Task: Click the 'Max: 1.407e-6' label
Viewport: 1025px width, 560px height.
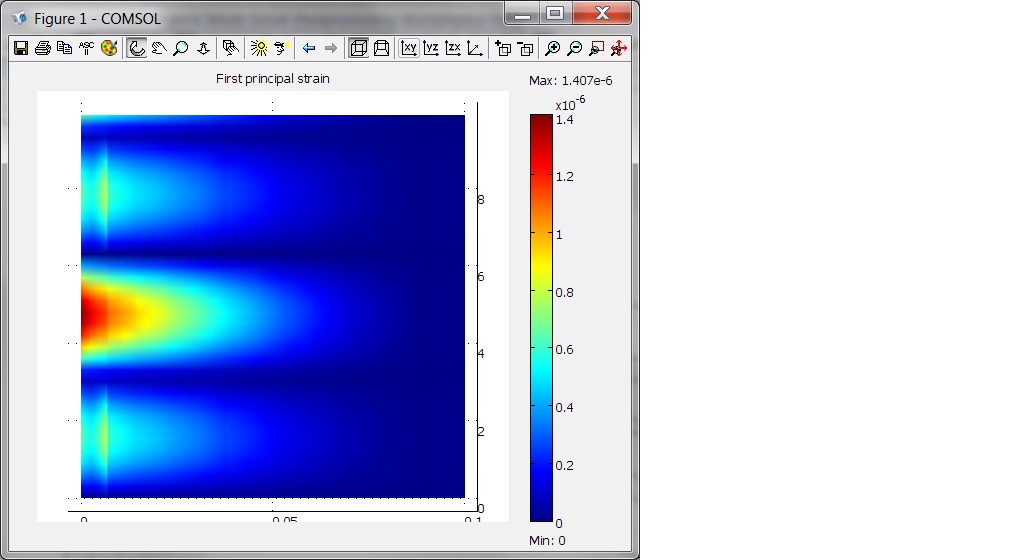Action: click(571, 81)
